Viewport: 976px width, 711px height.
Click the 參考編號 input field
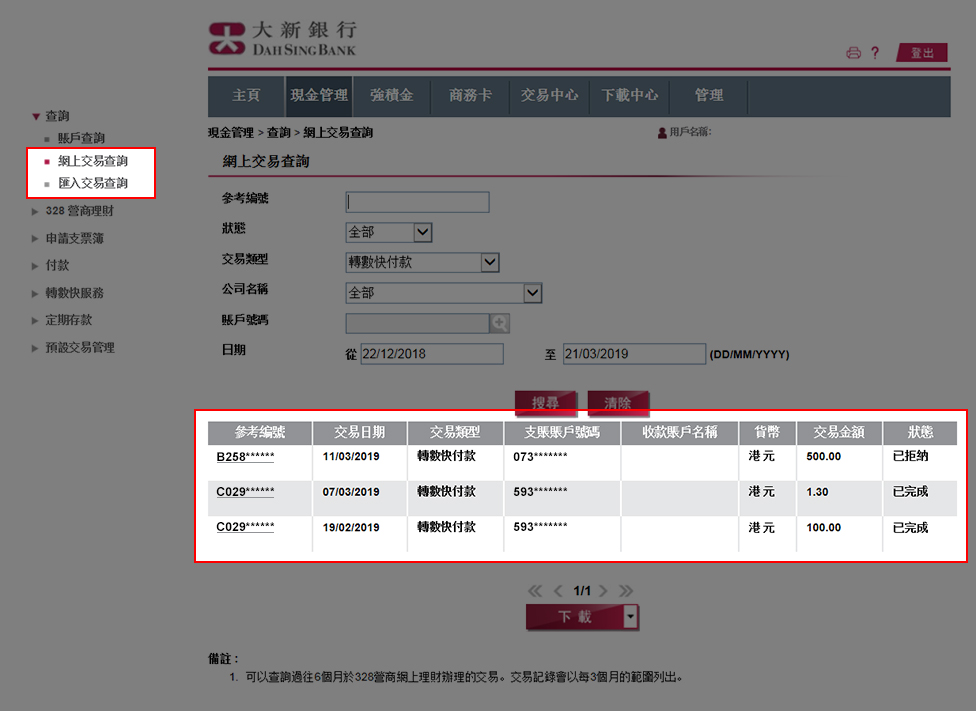417,201
